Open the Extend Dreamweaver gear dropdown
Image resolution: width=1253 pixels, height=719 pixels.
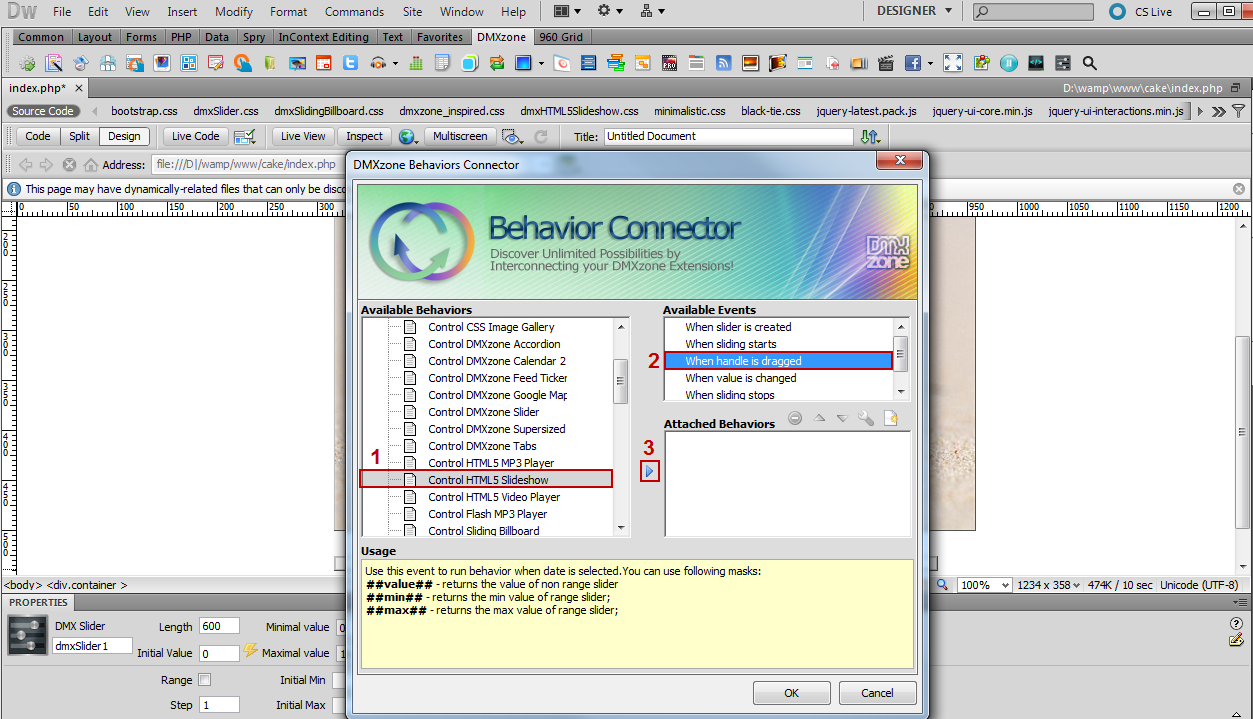[x=609, y=11]
